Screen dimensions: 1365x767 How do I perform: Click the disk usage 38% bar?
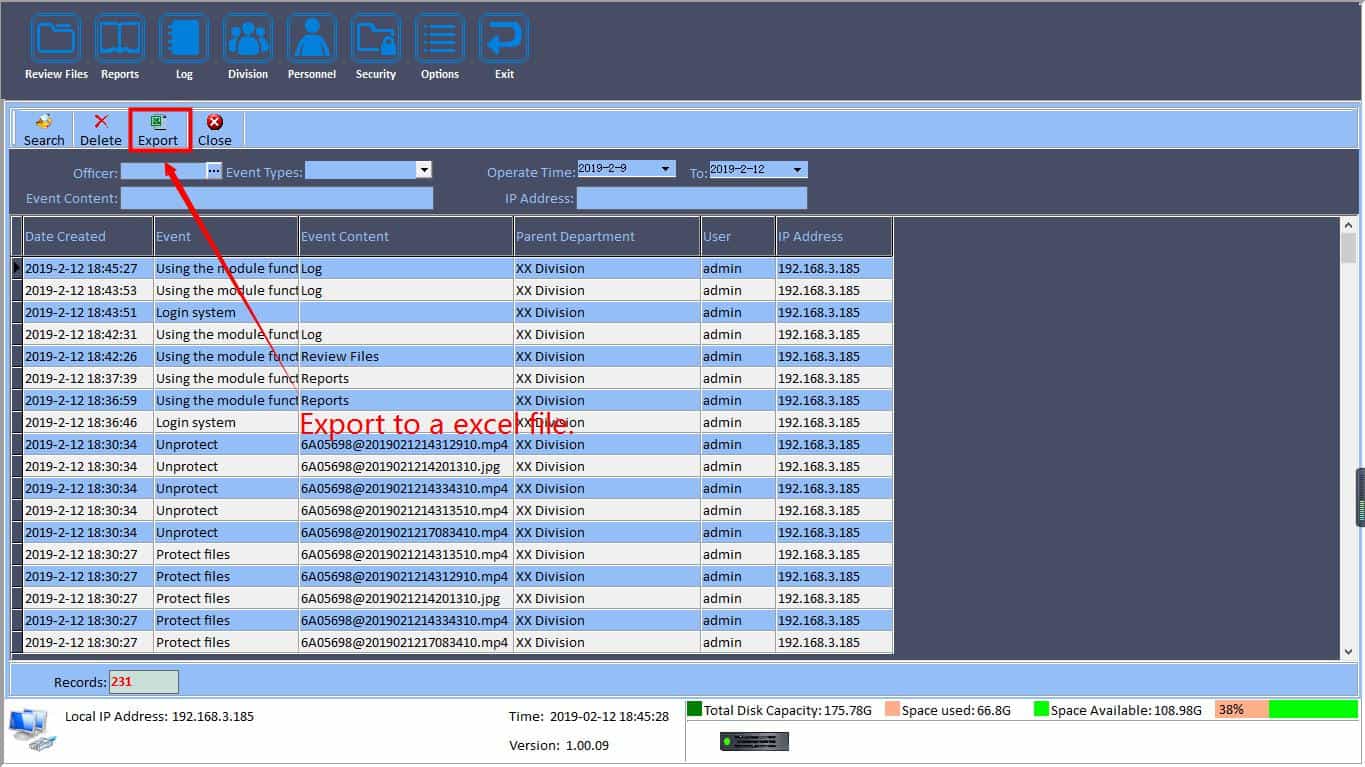click(1286, 709)
